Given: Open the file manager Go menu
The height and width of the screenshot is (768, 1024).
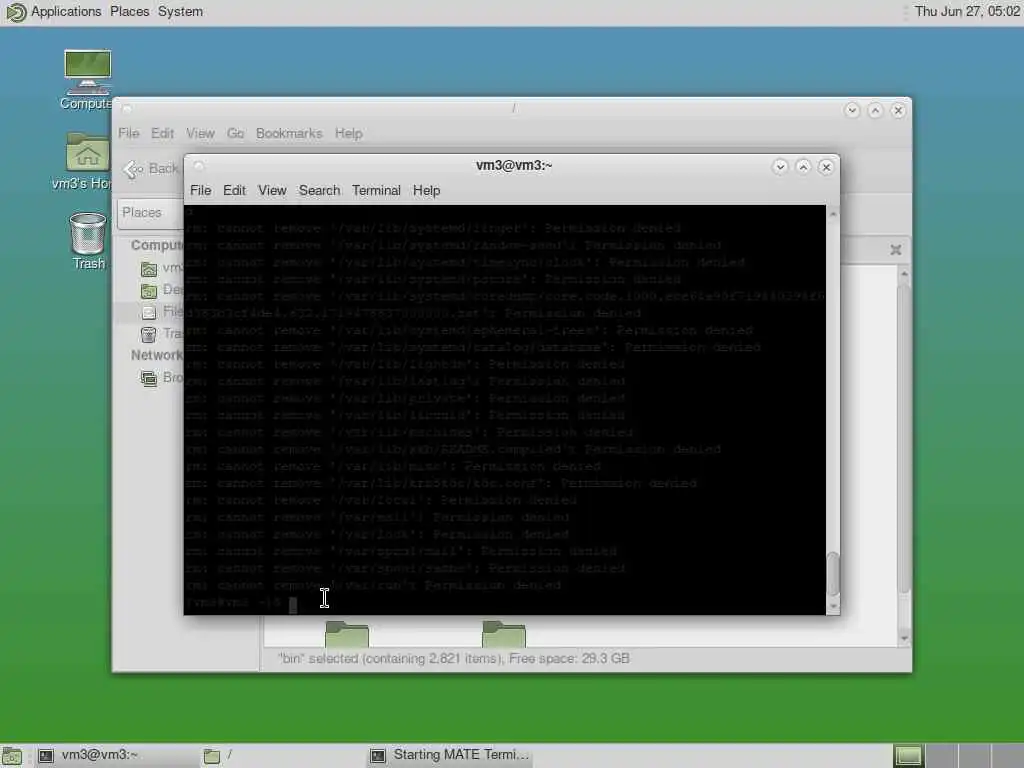Looking at the screenshot, I should (x=235, y=133).
